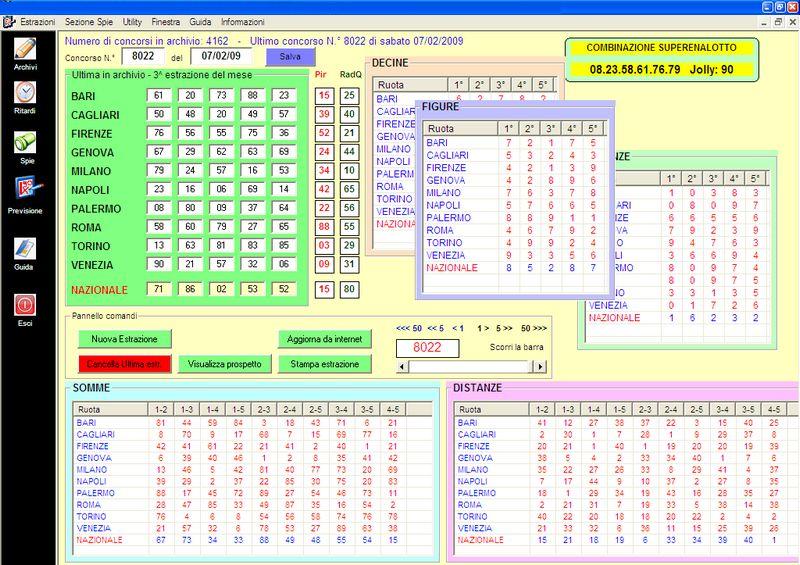
Task: Click the VENEZIA first number 90
Action: [159, 264]
